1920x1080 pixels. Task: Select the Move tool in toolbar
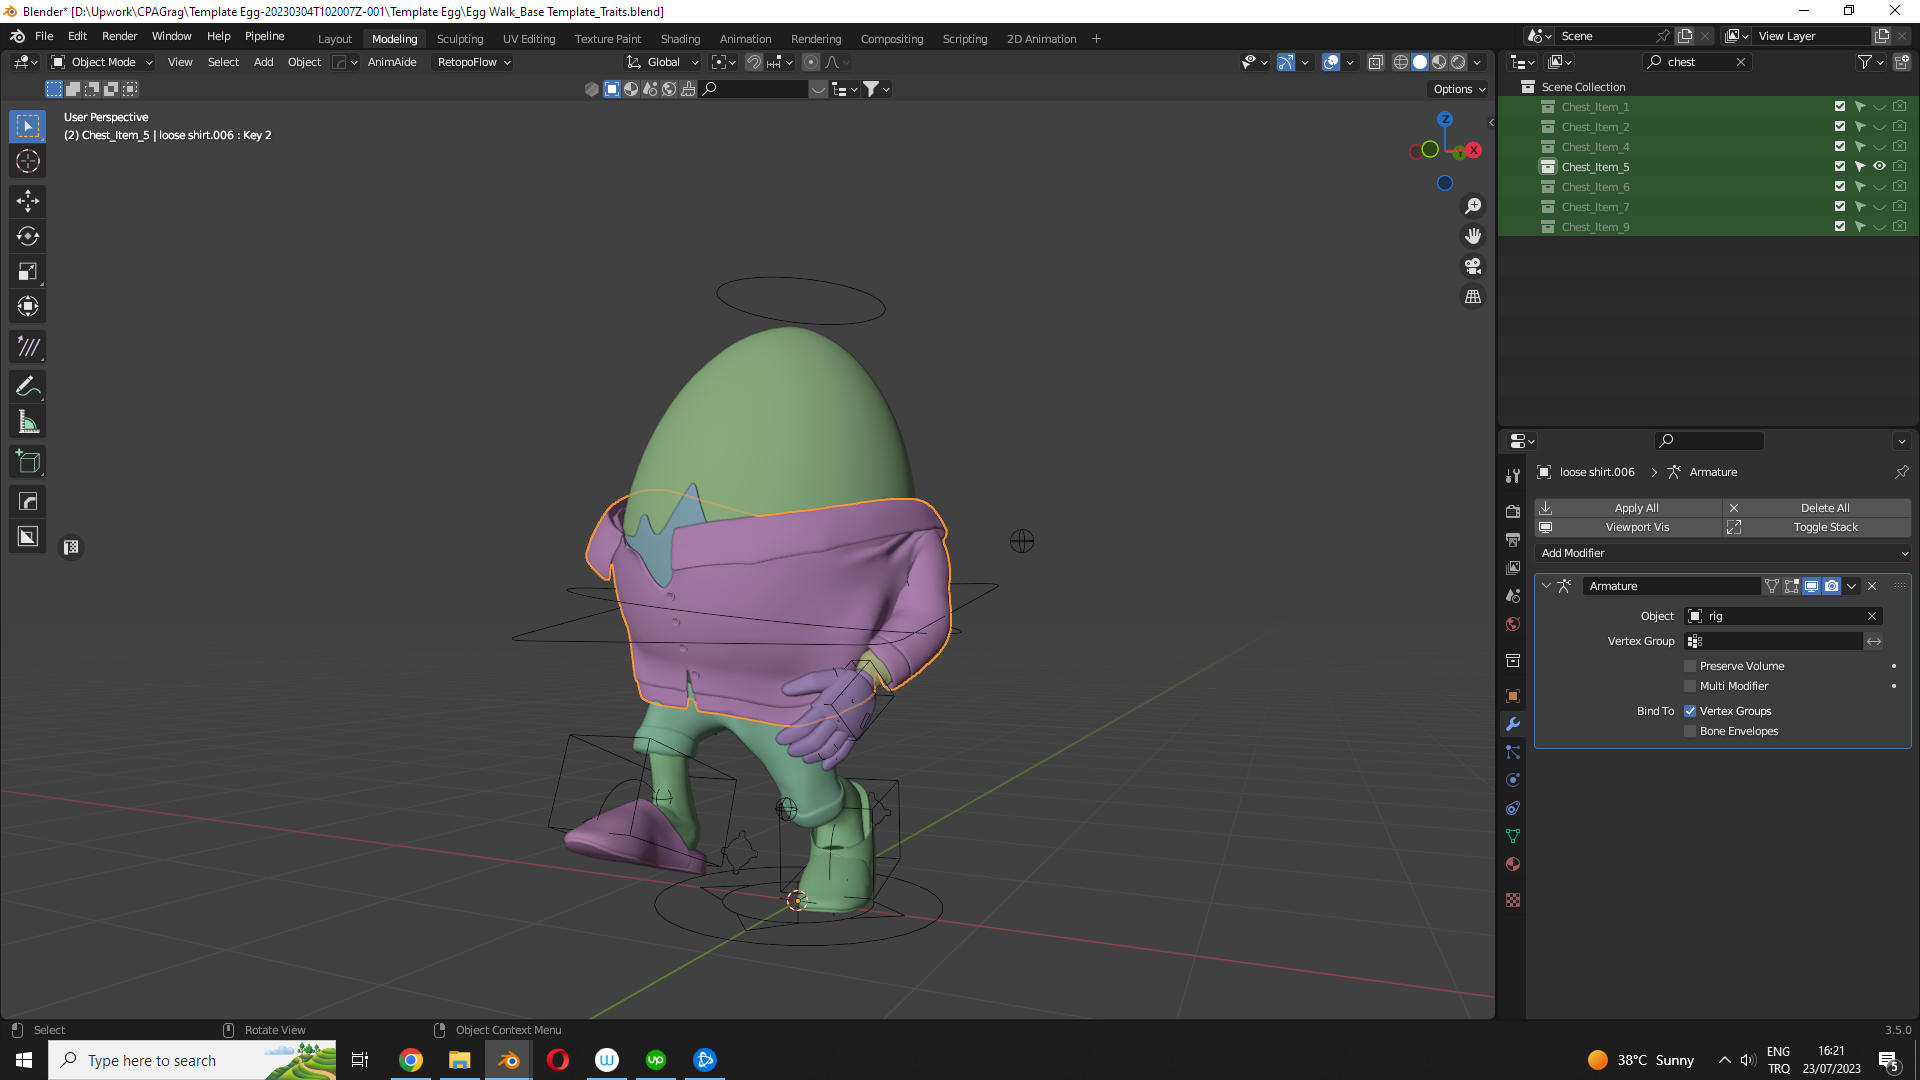pyautogui.click(x=28, y=201)
